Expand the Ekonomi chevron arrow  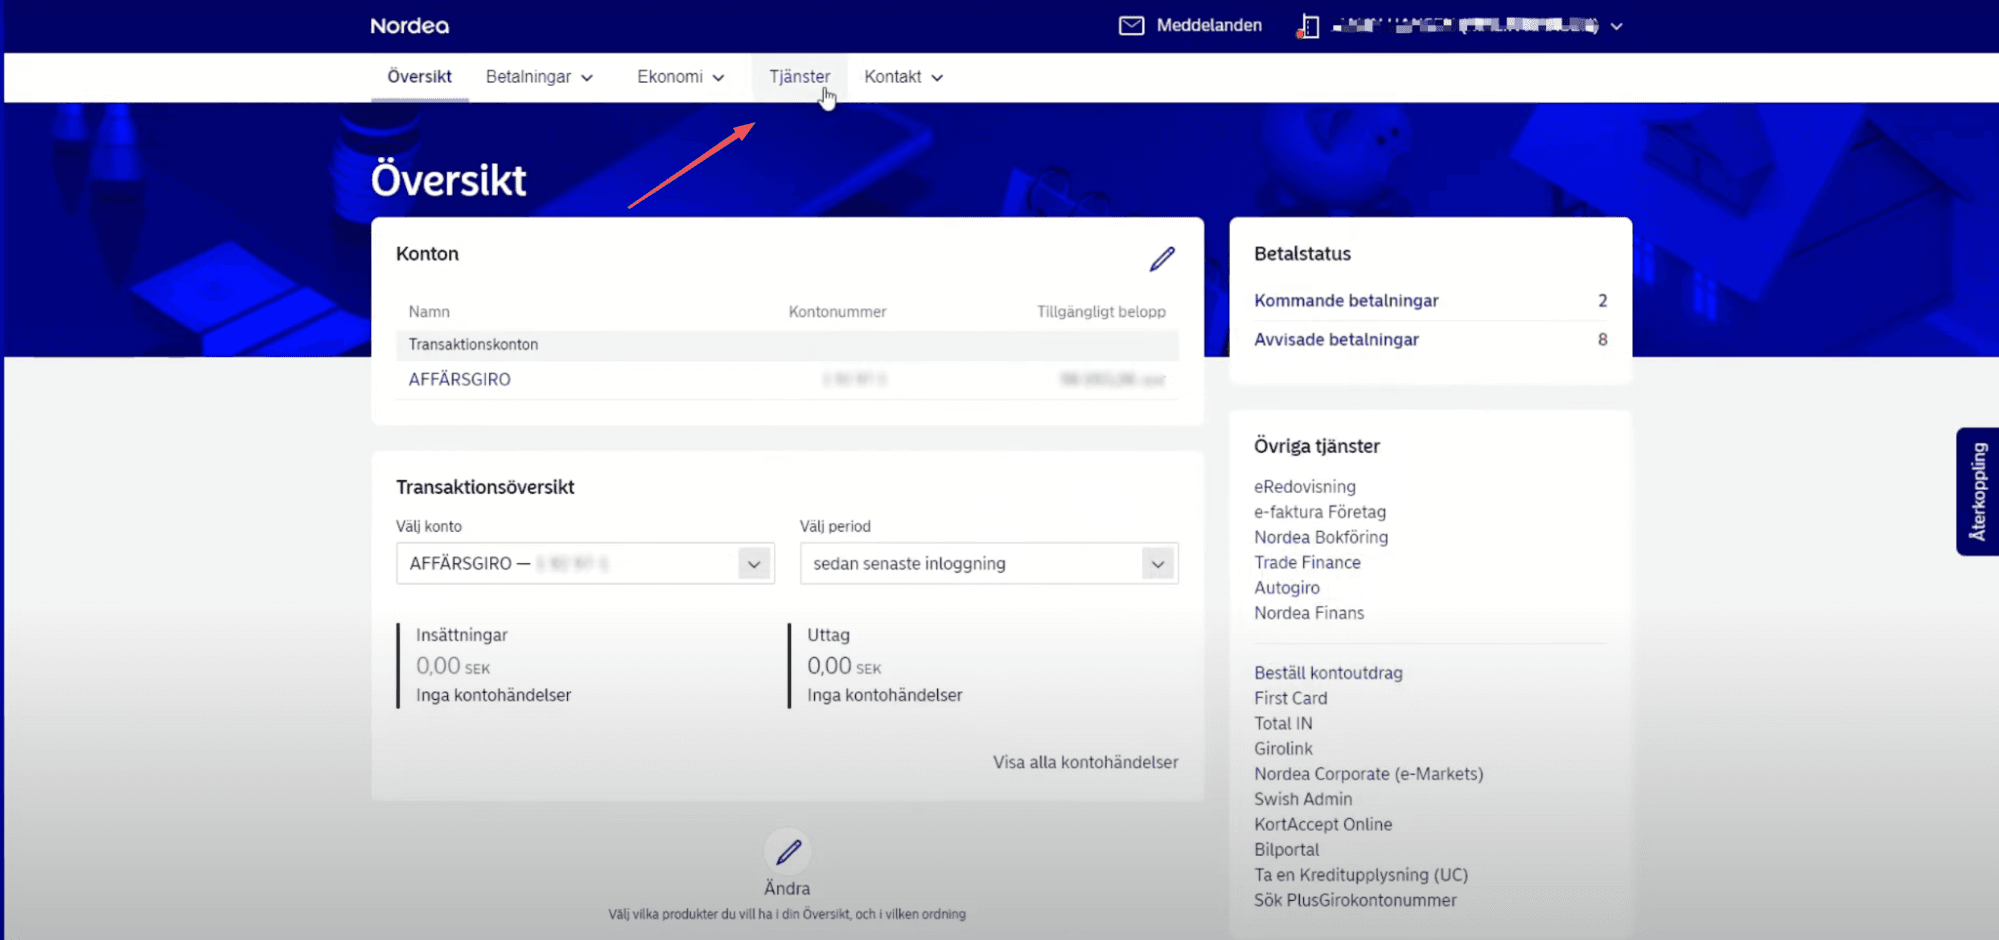click(x=718, y=78)
